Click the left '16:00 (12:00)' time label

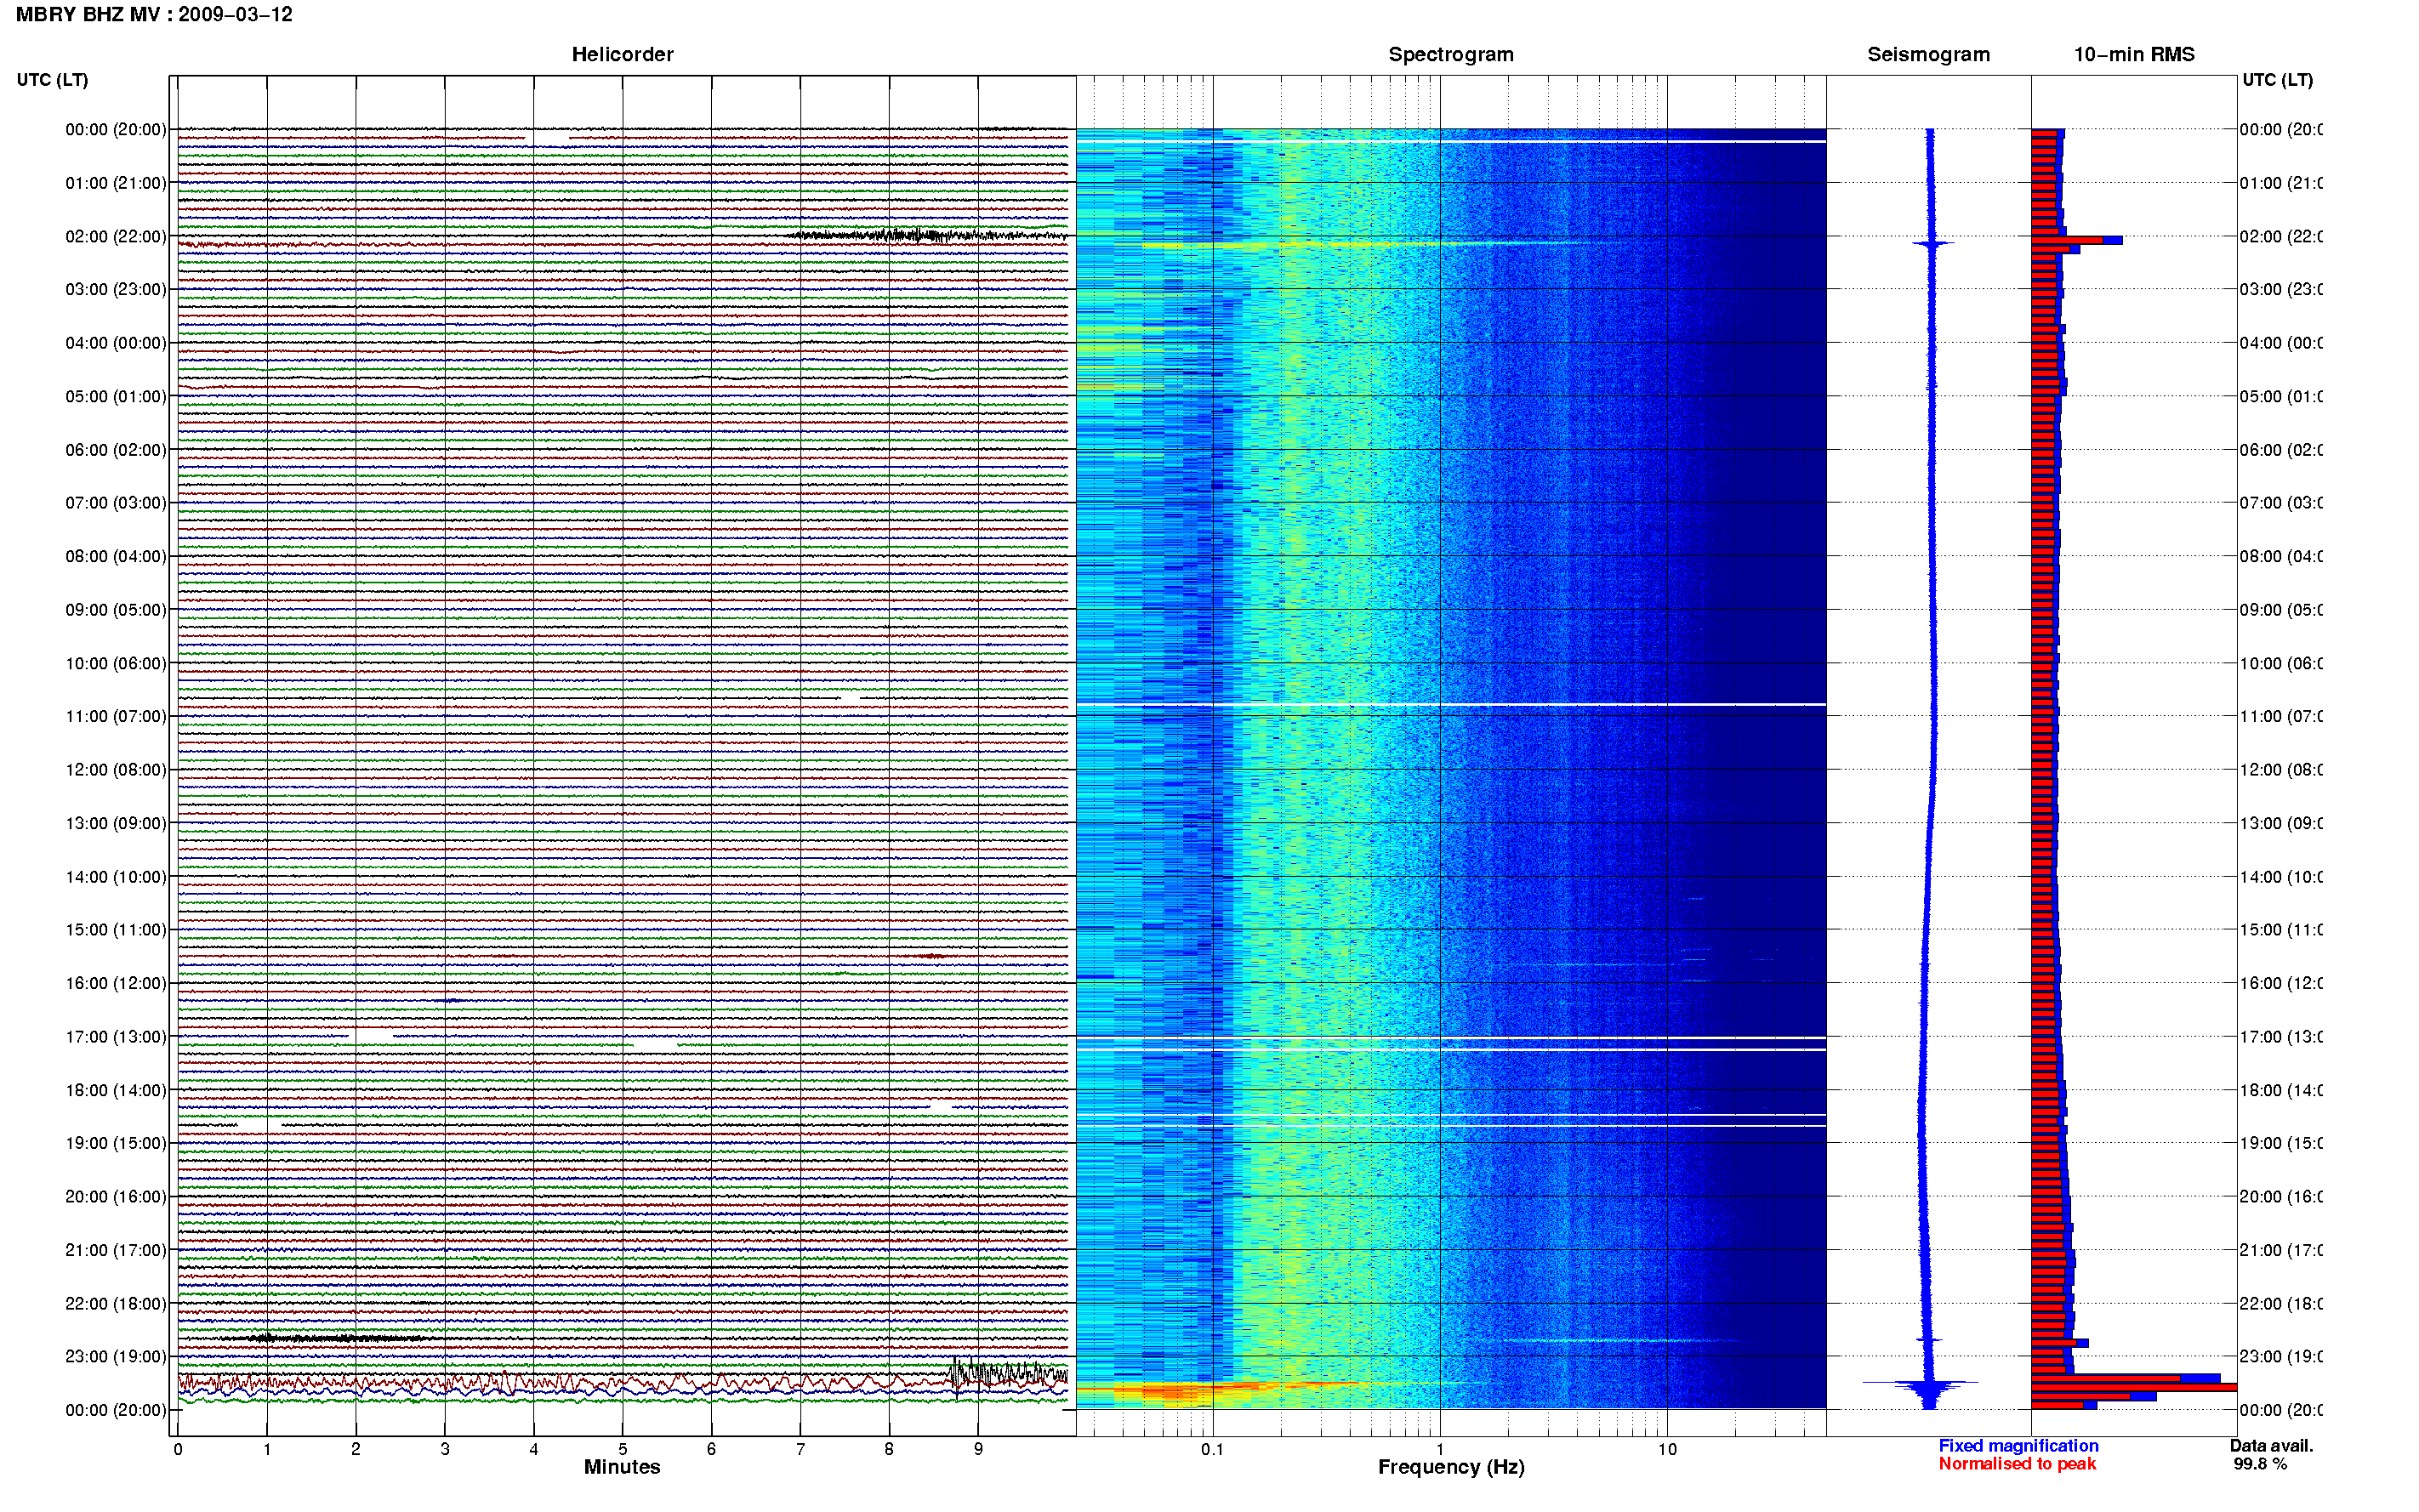coord(116,983)
